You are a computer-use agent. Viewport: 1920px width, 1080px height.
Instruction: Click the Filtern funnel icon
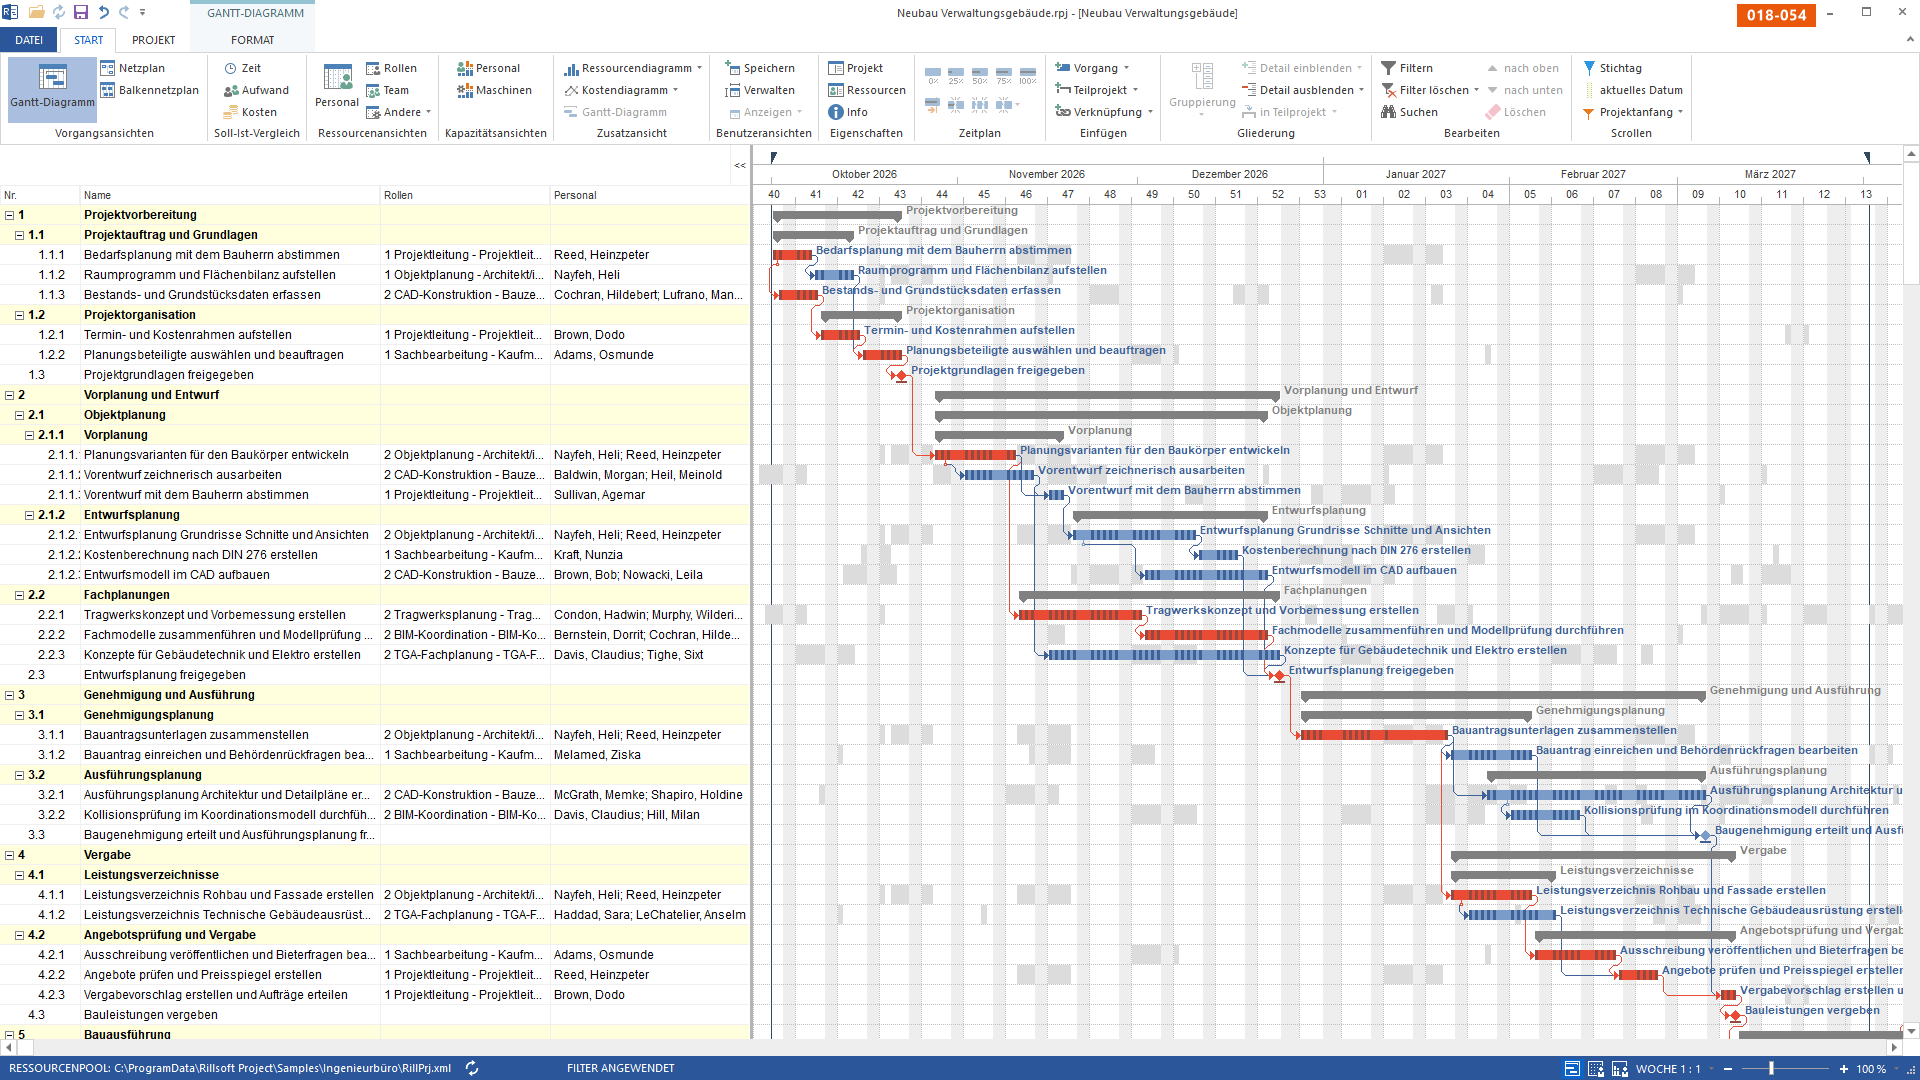click(1388, 68)
